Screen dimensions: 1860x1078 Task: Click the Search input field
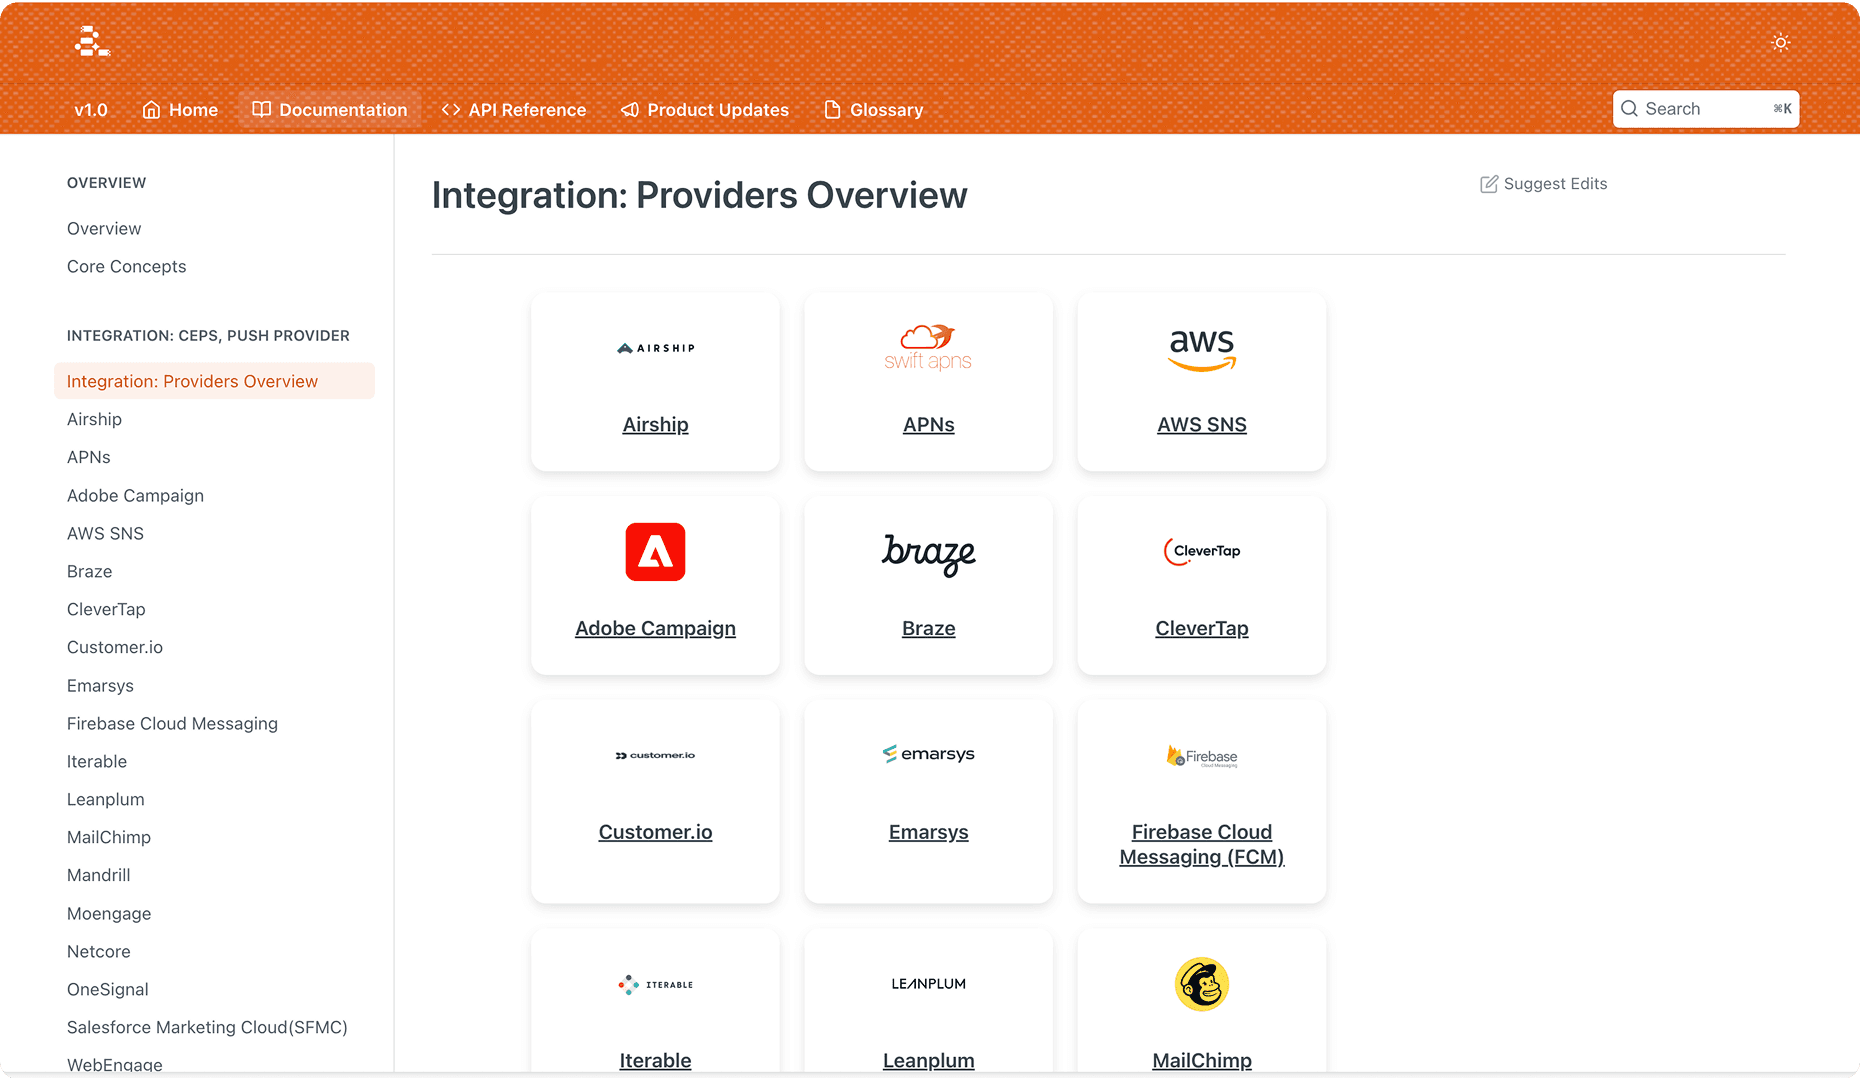(x=1706, y=109)
